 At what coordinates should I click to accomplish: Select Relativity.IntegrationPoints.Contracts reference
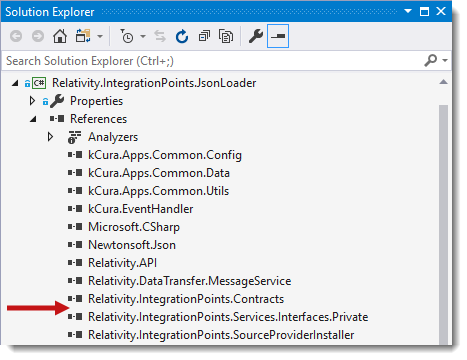click(x=186, y=299)
